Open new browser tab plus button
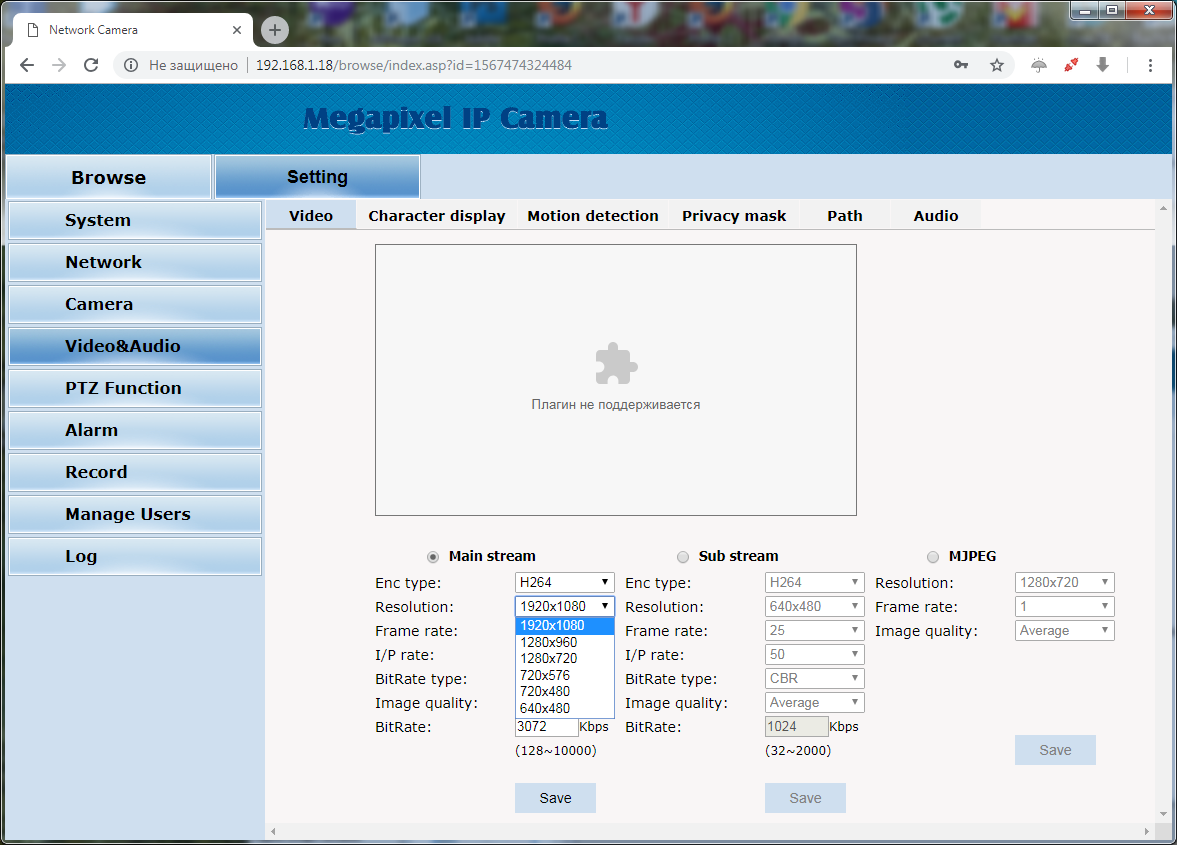The image size is (1177, 845). [274, 30]
